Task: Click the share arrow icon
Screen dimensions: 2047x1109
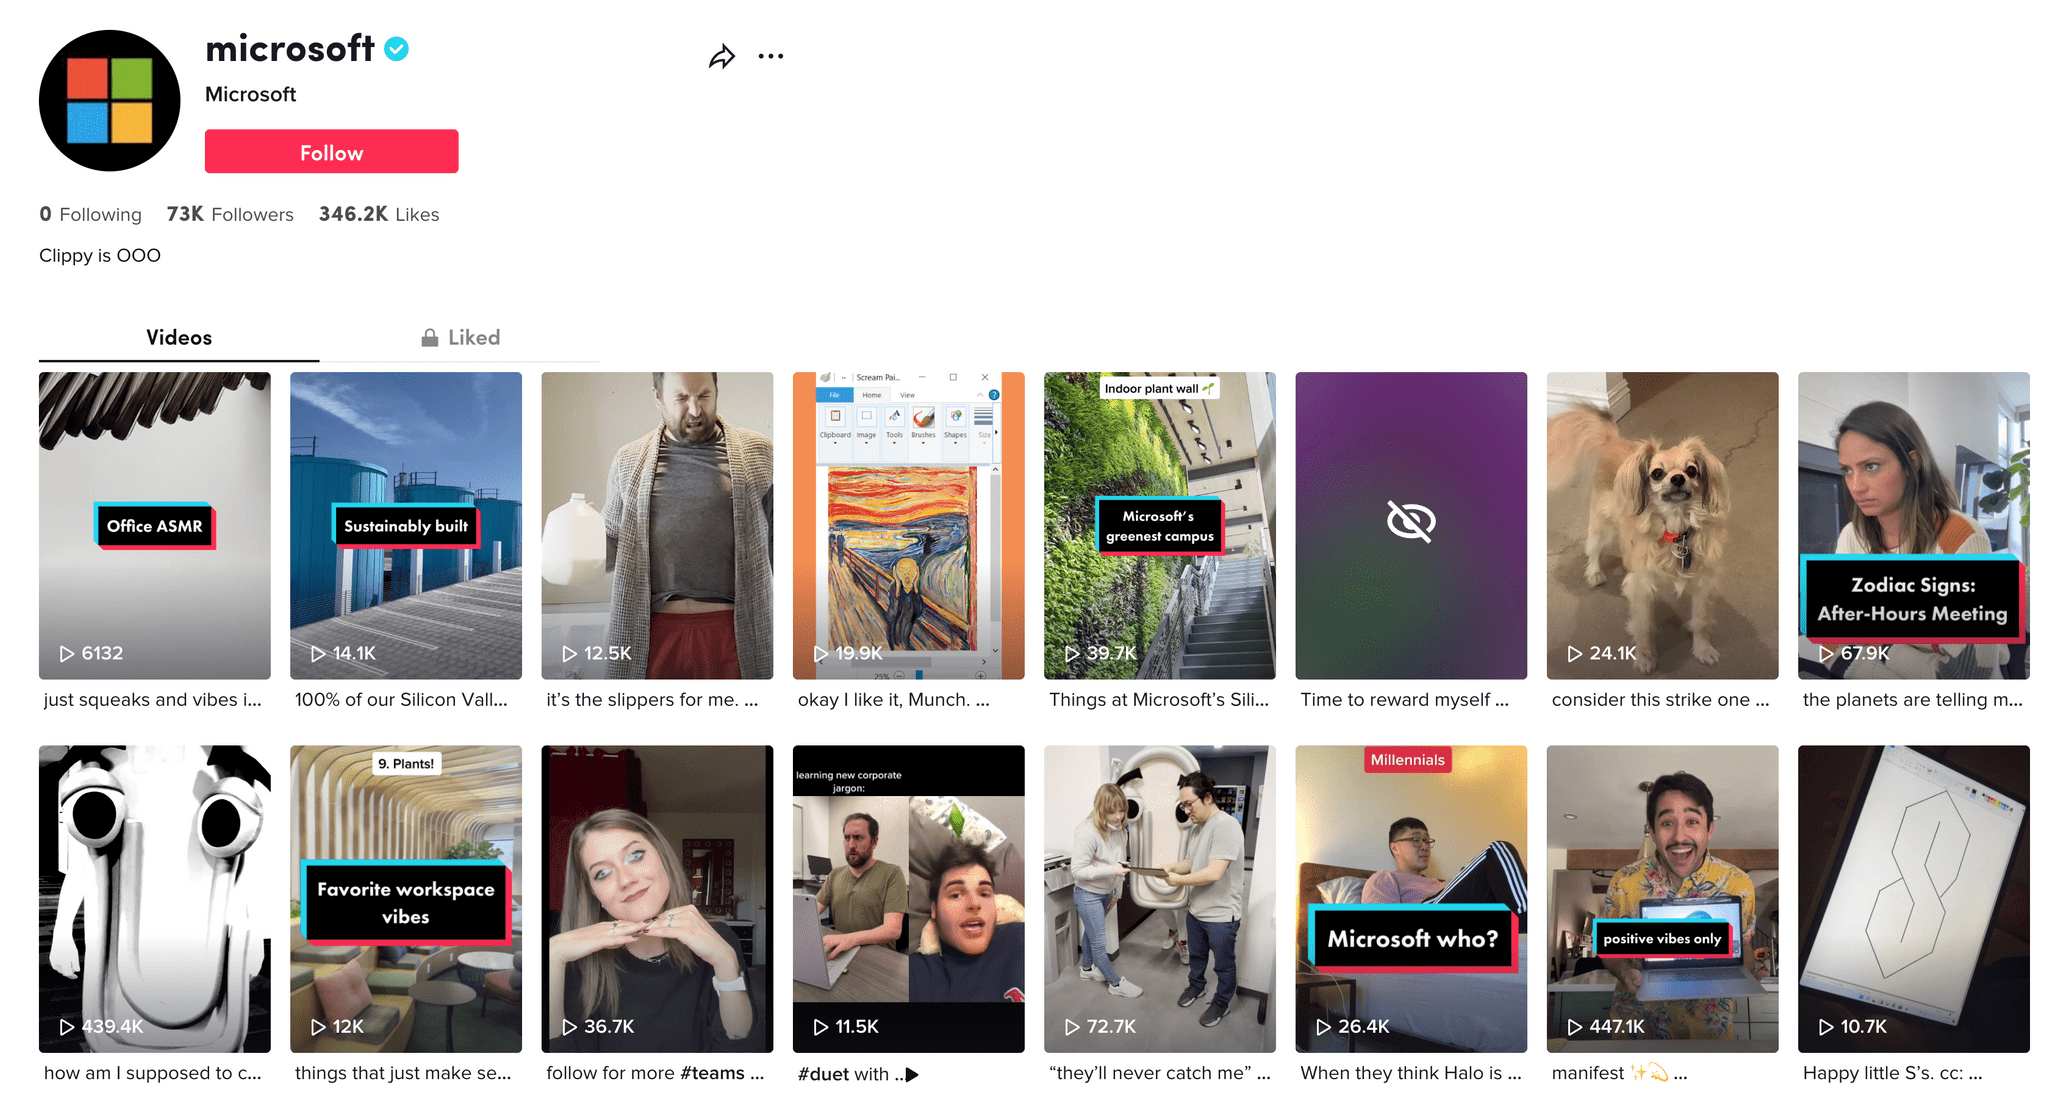Action: (x=721, y=57)
